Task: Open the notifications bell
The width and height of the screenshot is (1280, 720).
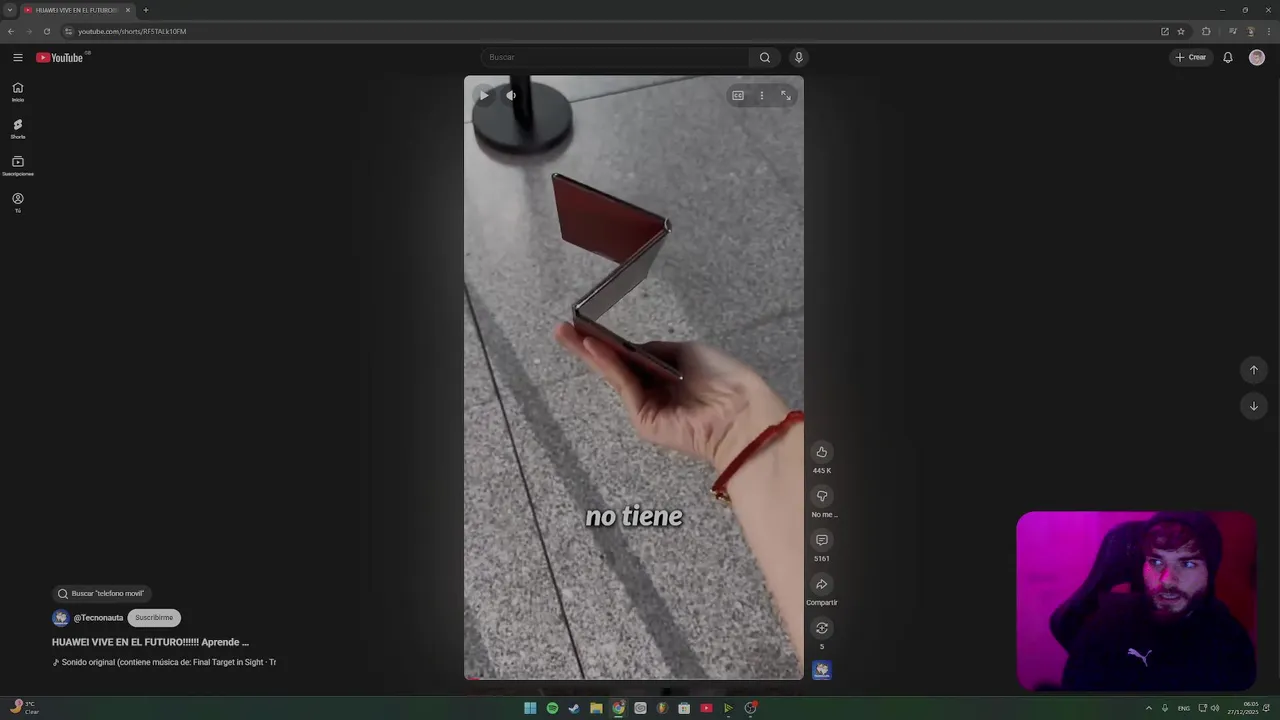Action: pos(1228,57)
